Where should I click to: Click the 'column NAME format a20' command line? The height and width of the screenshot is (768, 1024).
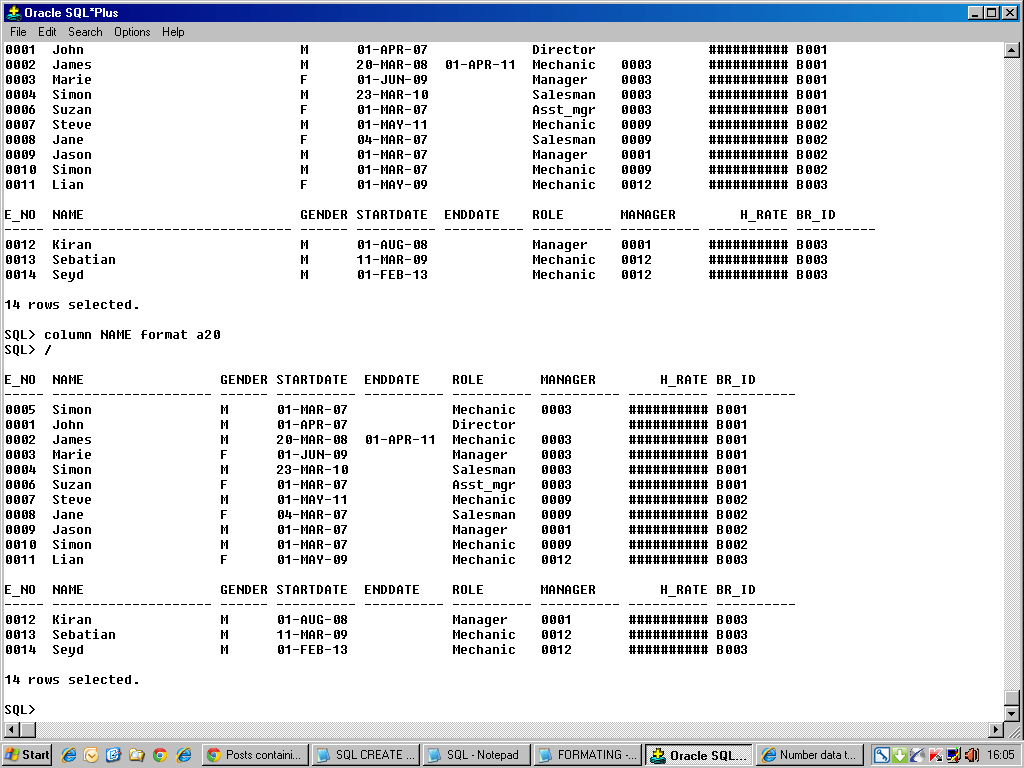(112, 335)
